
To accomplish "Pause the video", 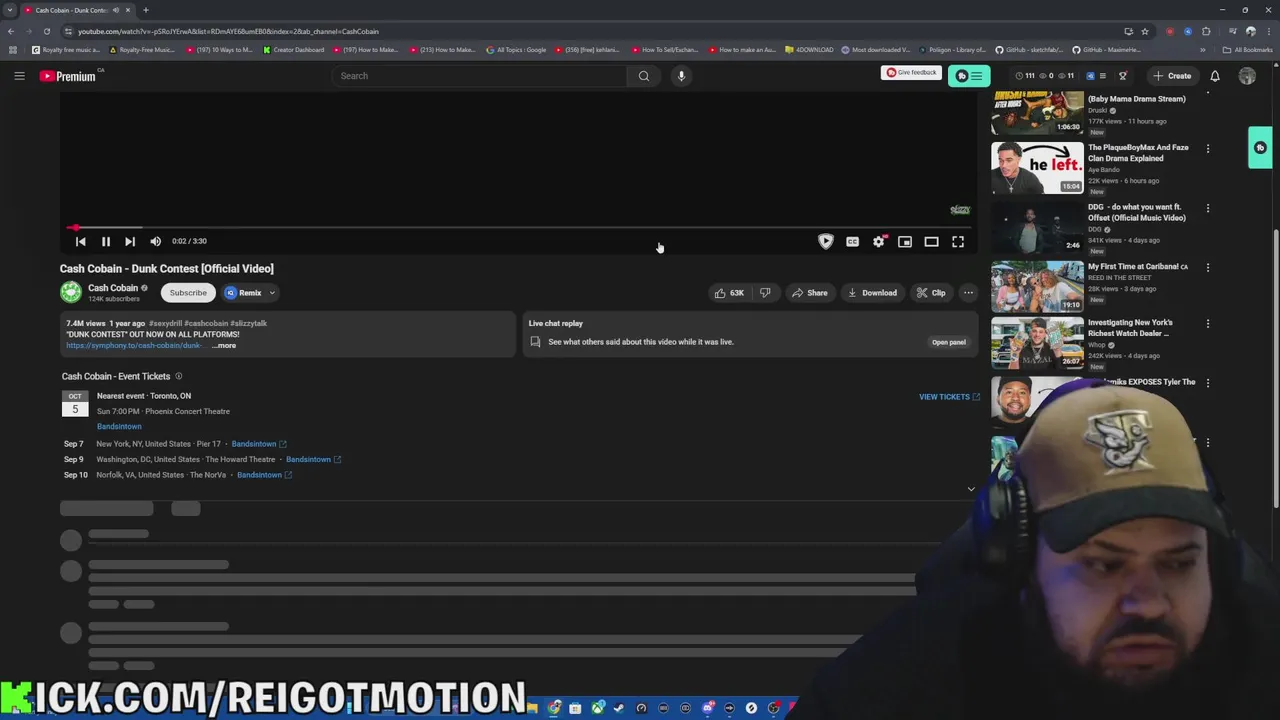I will pyautogui.click(x=105, y=241).
